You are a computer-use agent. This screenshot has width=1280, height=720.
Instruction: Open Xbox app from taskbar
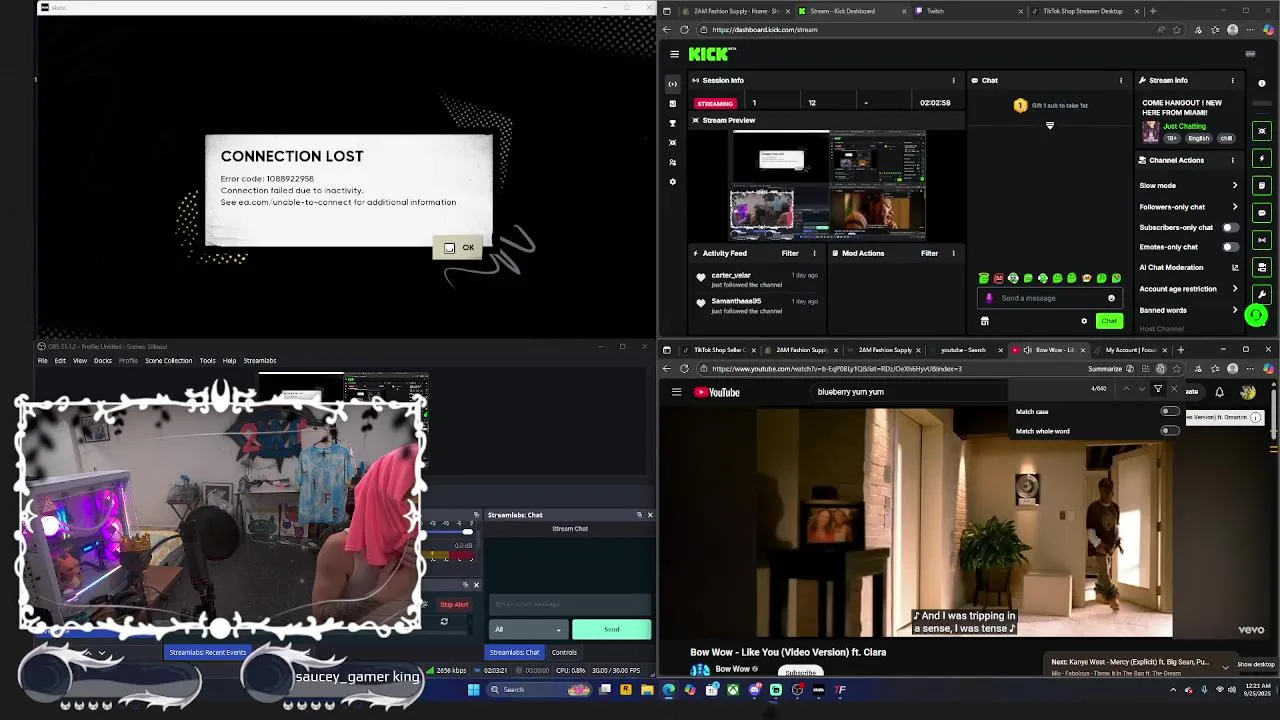[733, 689]
